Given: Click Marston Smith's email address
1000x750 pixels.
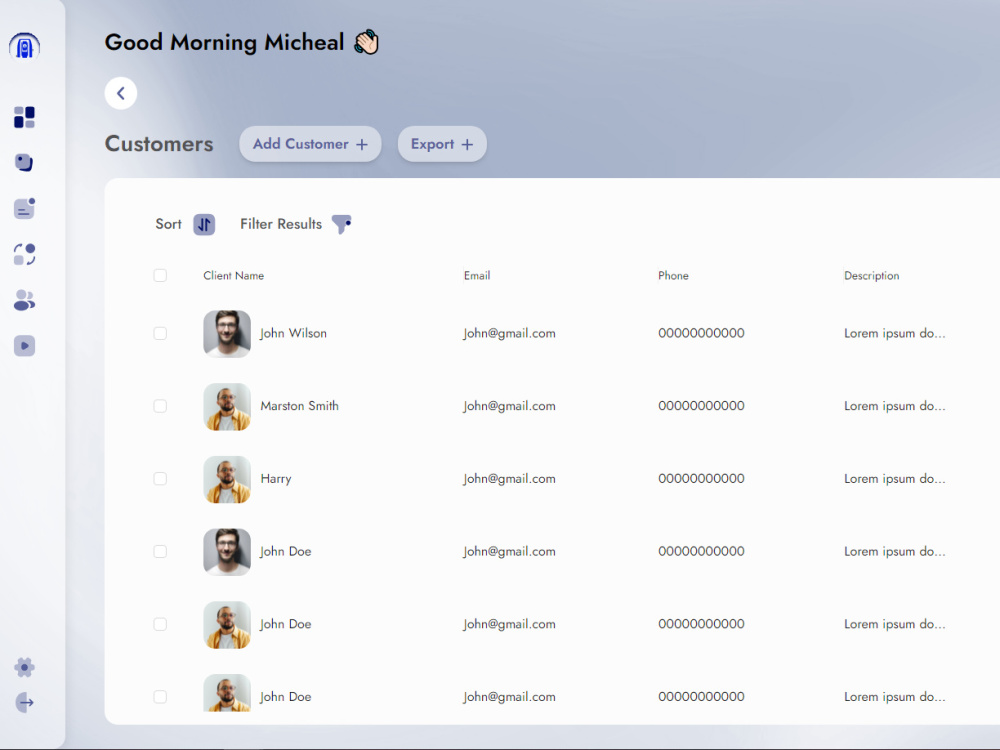Looking at the screenshot, I should click(510, 406).
